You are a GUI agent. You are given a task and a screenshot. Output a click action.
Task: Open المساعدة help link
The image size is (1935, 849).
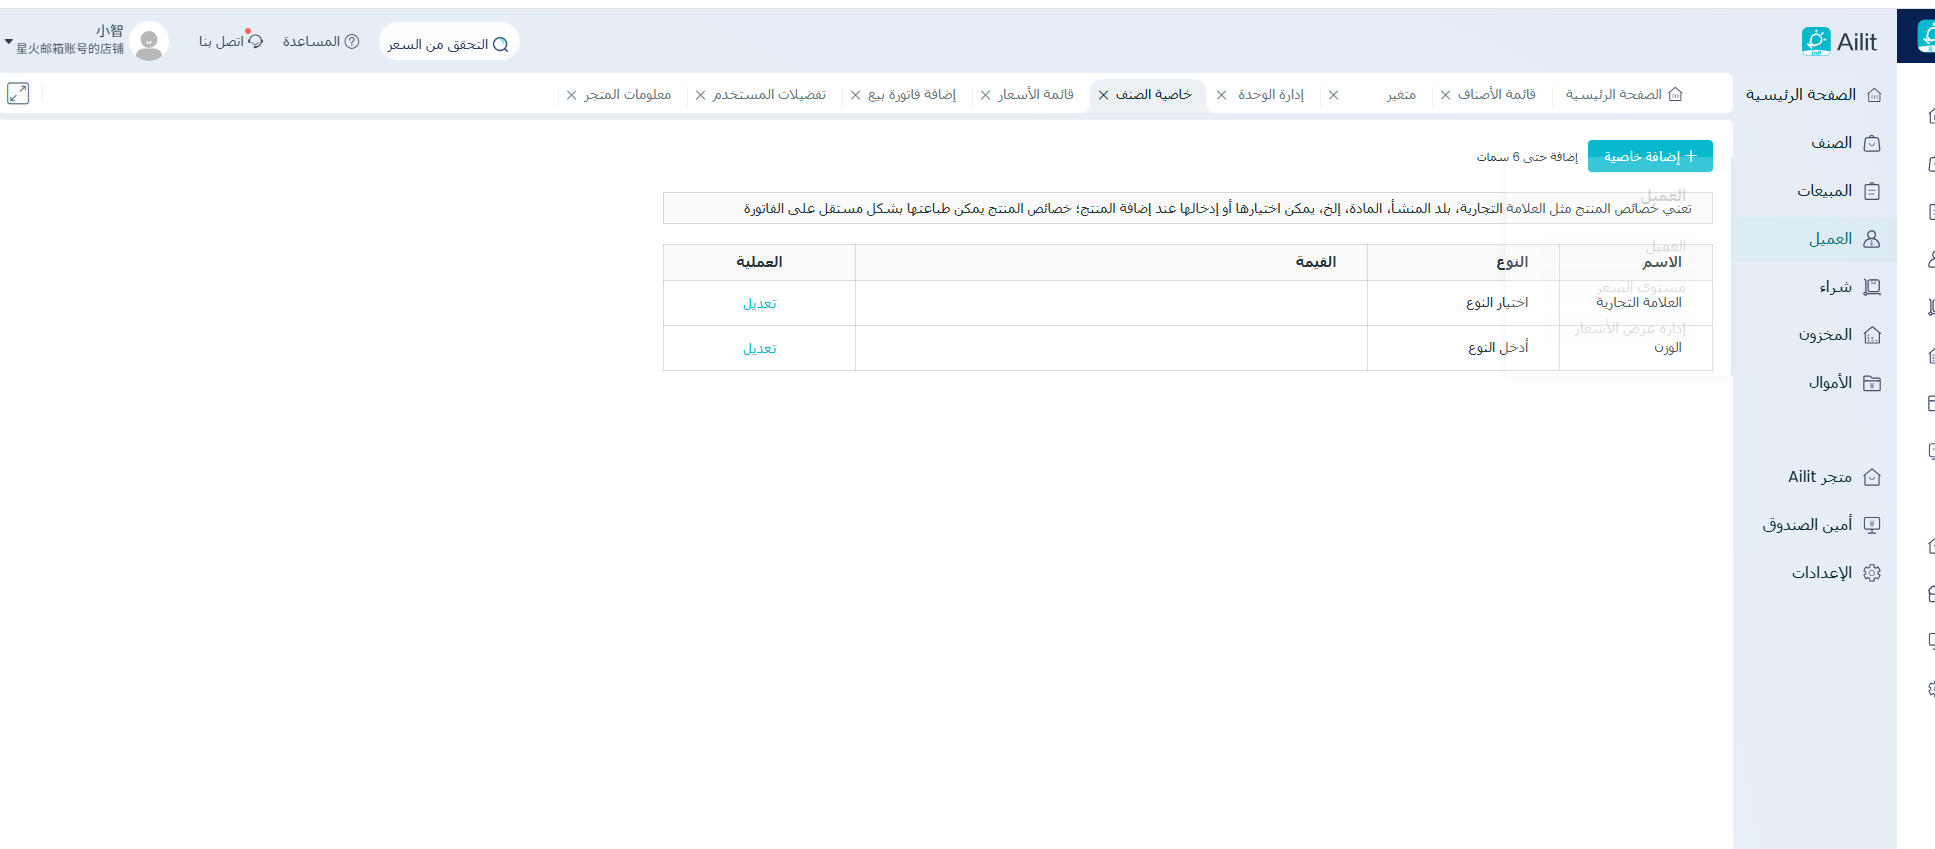tap(320, 42)
